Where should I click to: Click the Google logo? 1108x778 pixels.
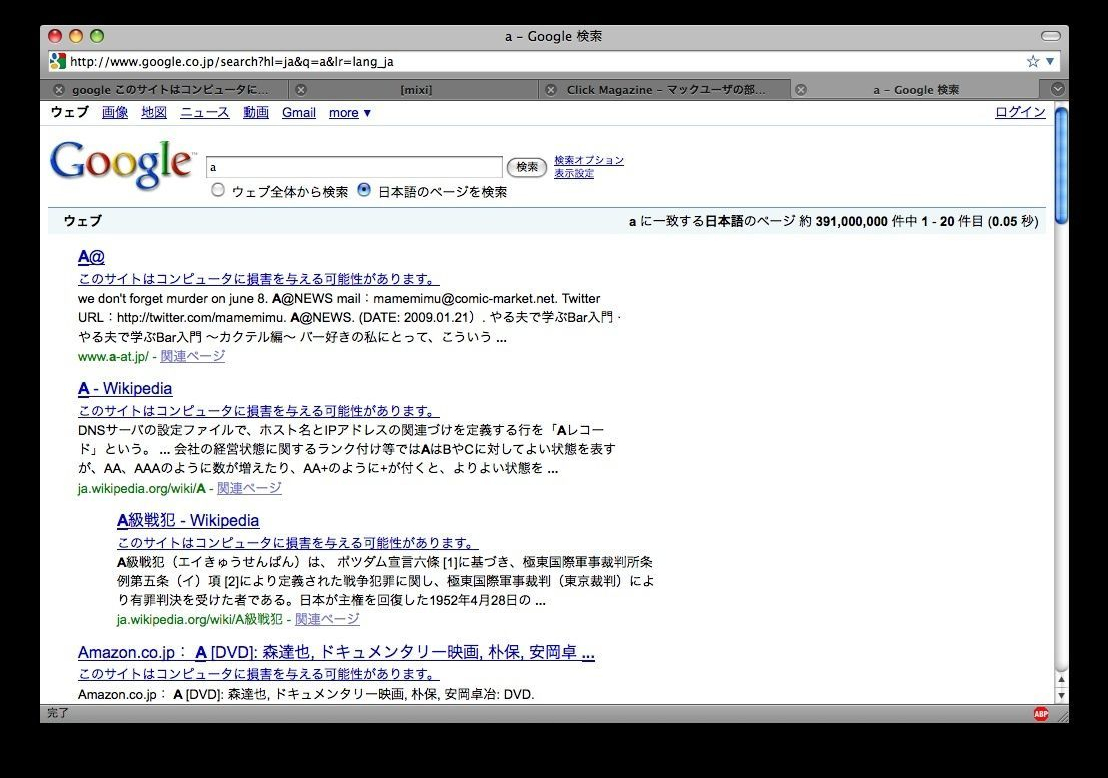121,164
